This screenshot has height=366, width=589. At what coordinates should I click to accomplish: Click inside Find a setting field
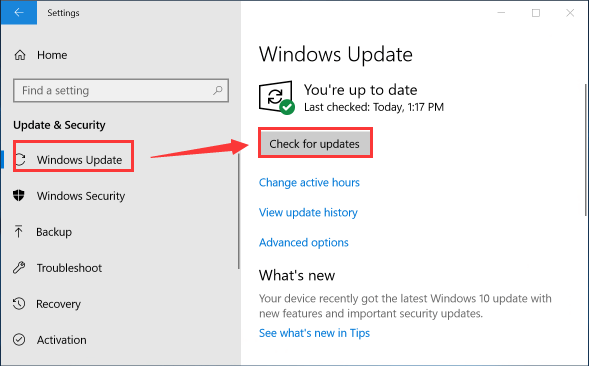tap(121, 90)
